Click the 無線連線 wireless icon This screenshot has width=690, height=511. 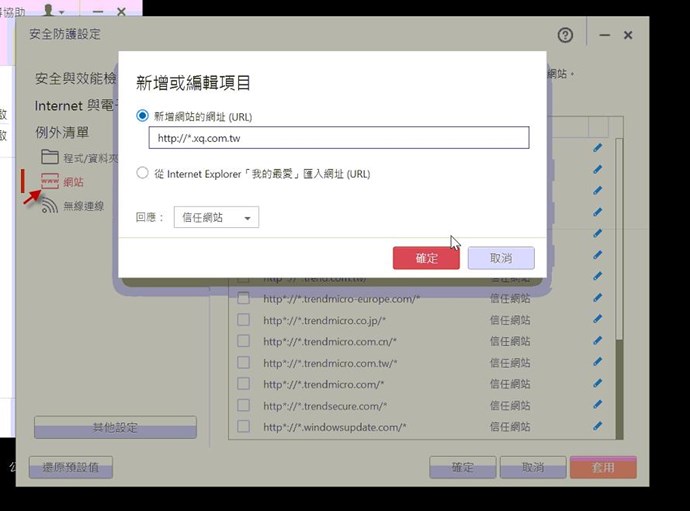pyautogui.click(x=50, y=205)
